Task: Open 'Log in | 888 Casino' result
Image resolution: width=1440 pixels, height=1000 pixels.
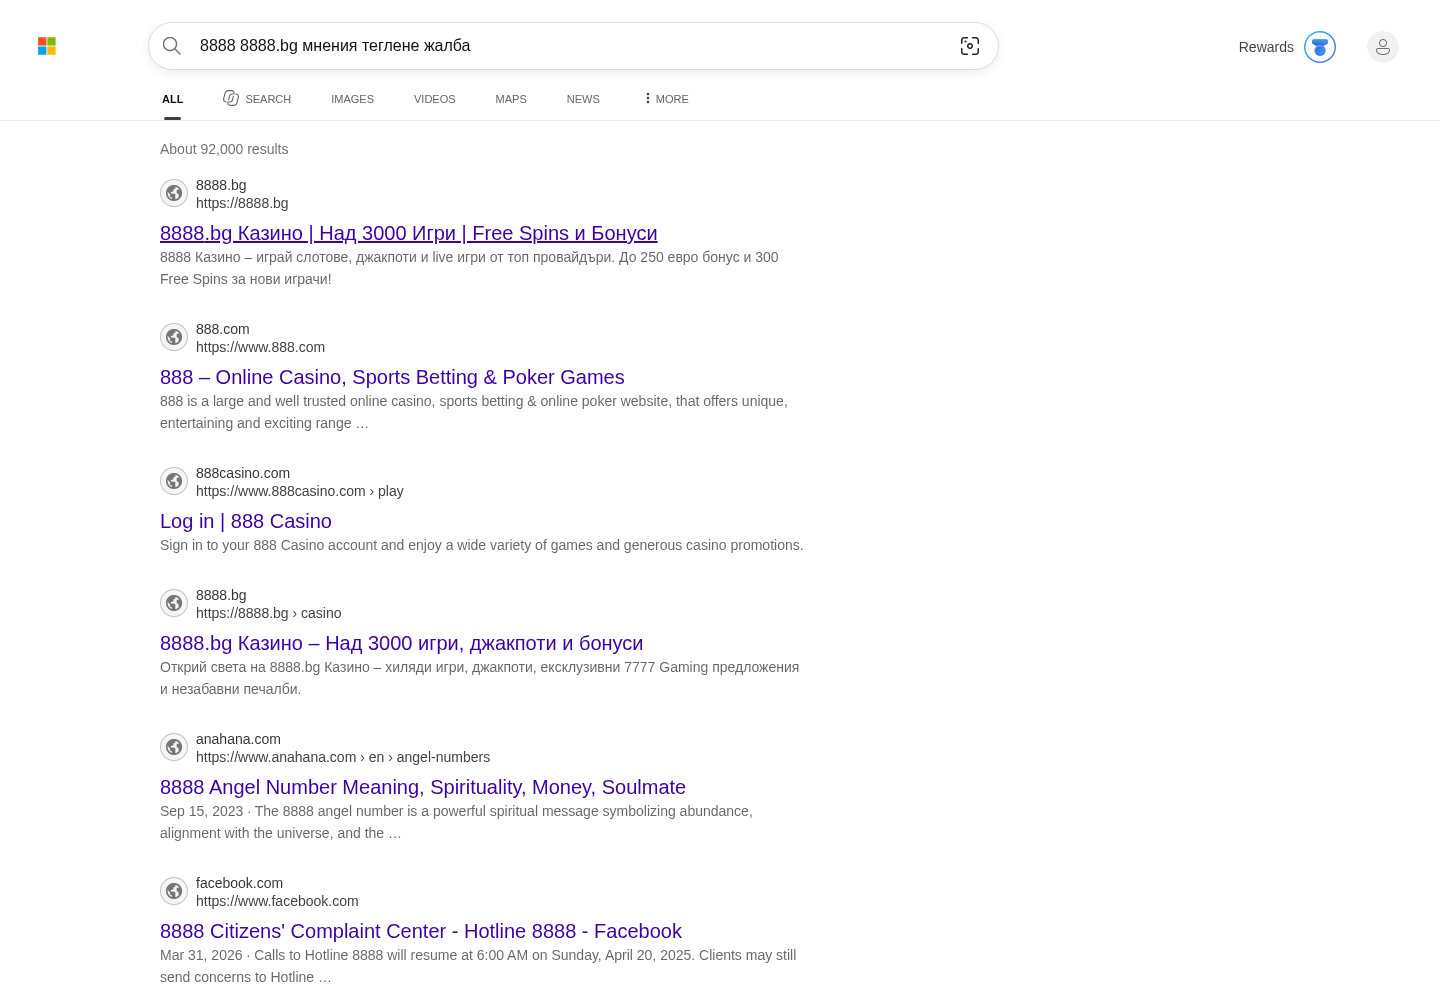Action: pos(246,521)
